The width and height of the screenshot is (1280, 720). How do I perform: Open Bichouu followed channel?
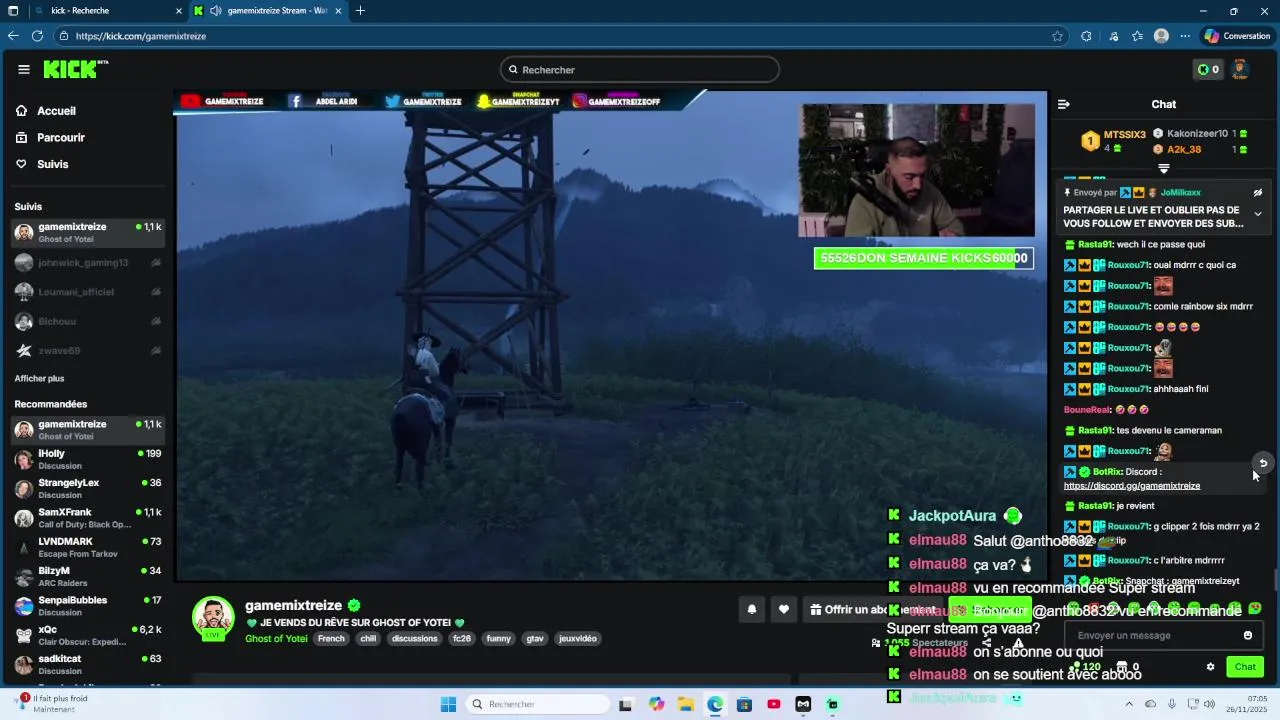tap(88, 322)
